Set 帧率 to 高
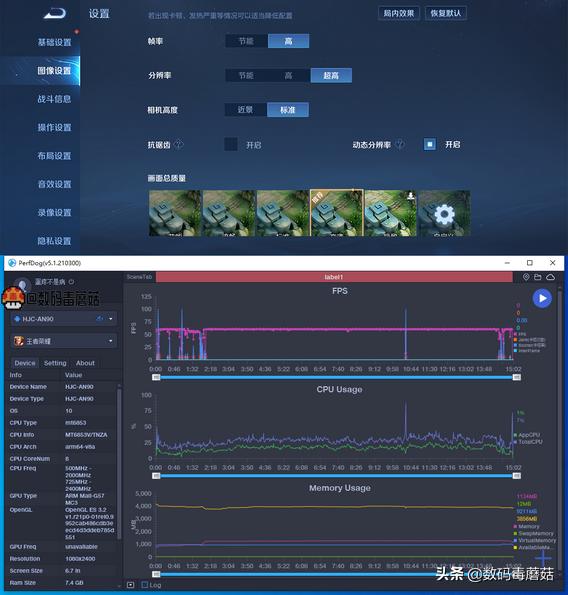Image resolution: width=568 pixels, height=595 pixels. 288,41
